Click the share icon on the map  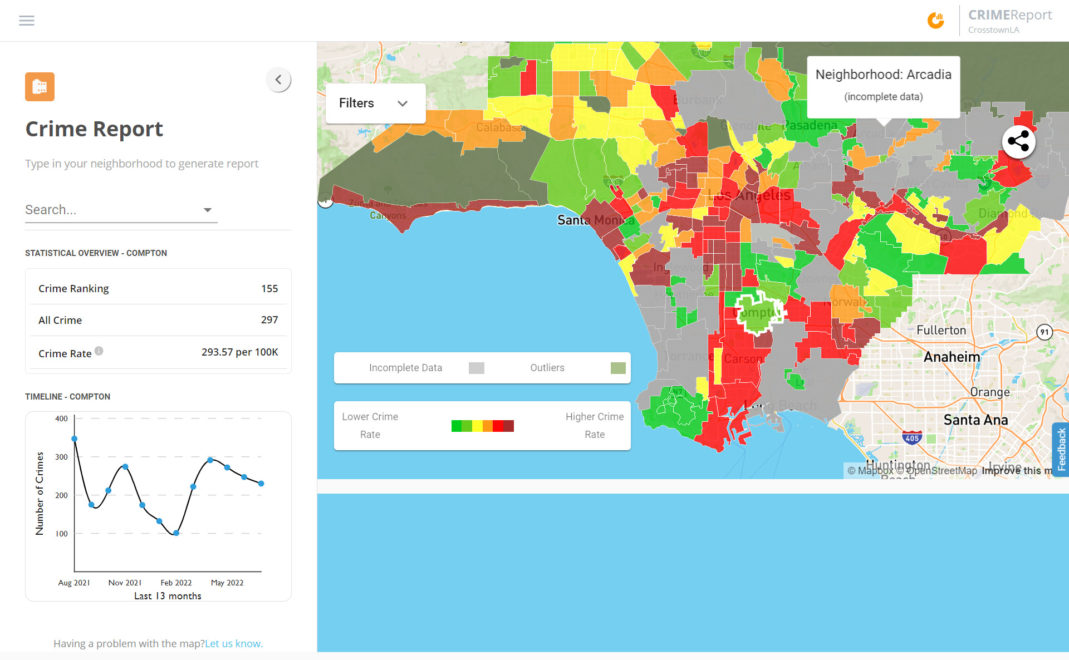pos(1018,142)
